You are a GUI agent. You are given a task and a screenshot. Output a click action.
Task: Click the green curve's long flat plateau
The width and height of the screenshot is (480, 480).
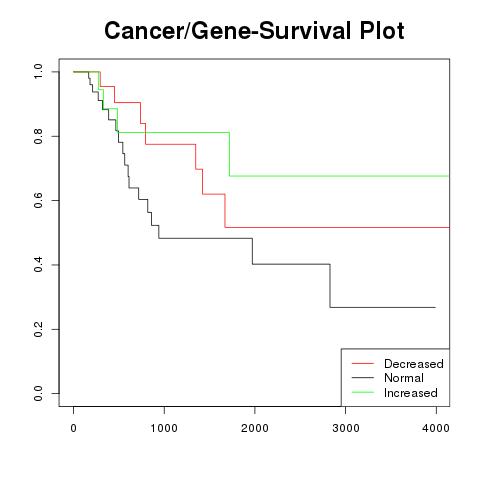[339, 176]
